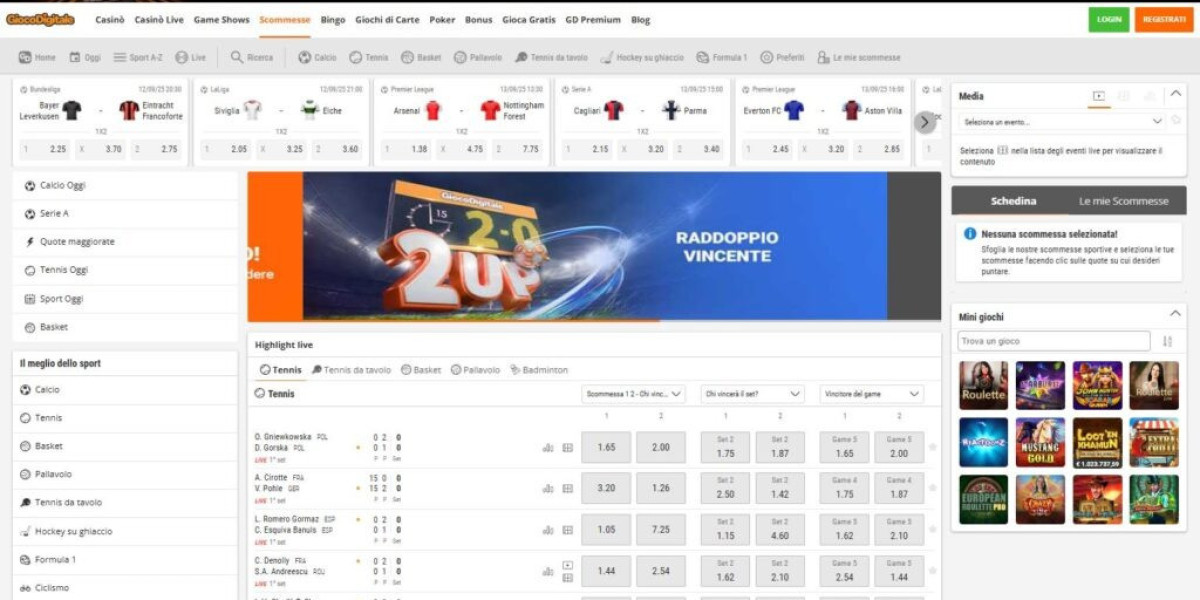Select the Media video stream icon tab
The image size is (1200, 600).
click(1099, 96)
